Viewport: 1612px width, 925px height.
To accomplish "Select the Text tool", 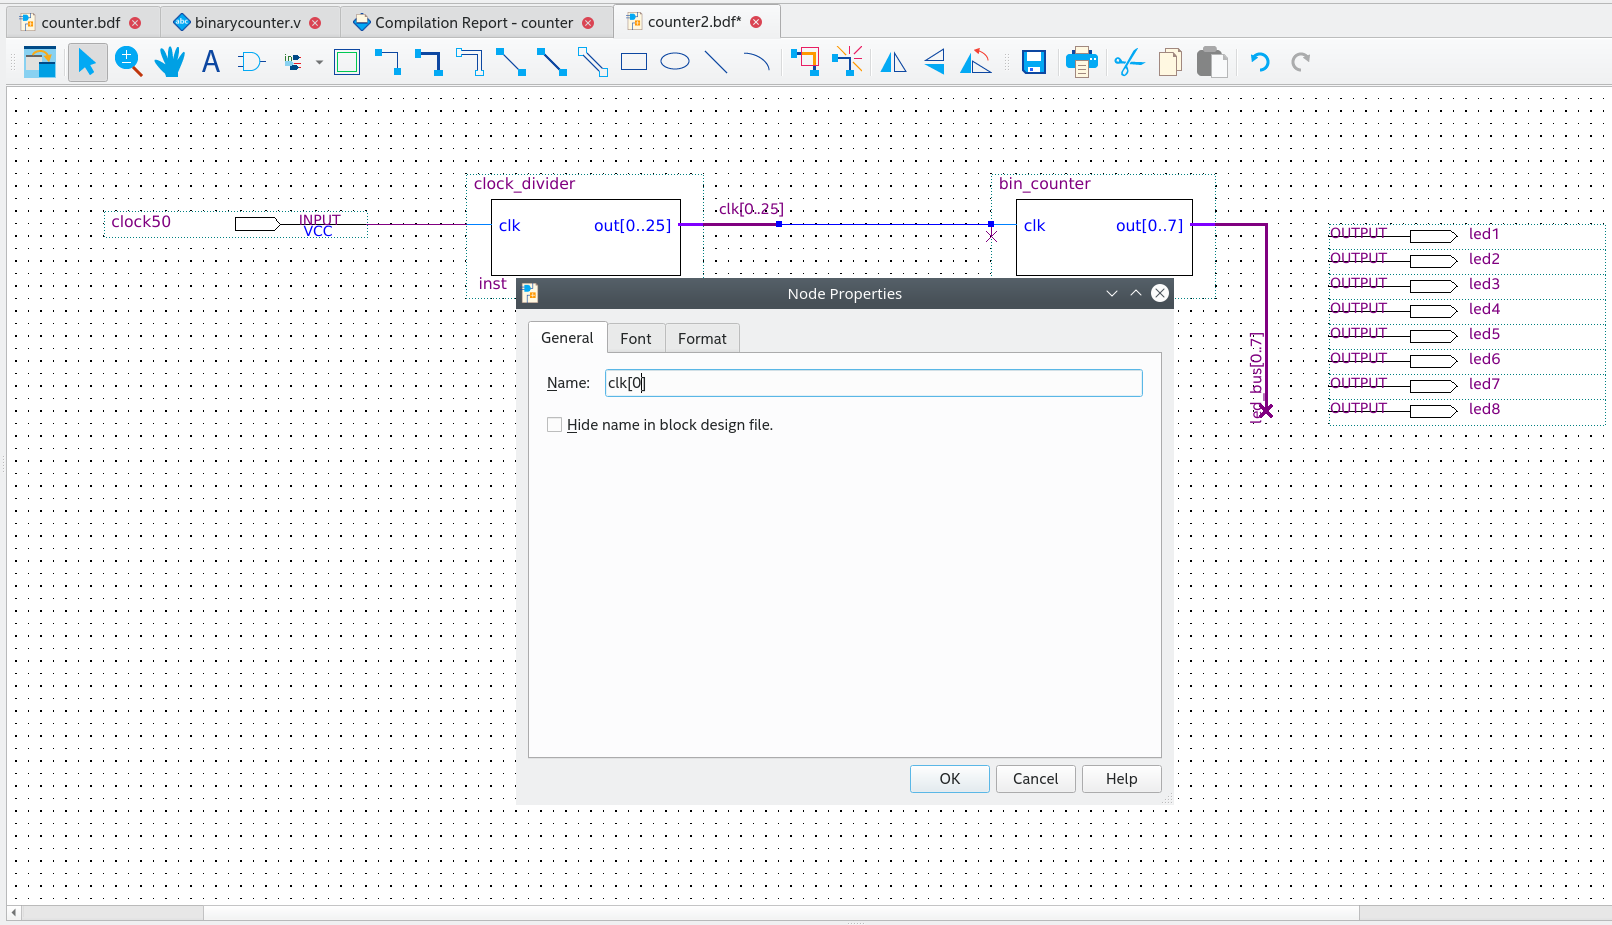I will (x=210, y=62).
